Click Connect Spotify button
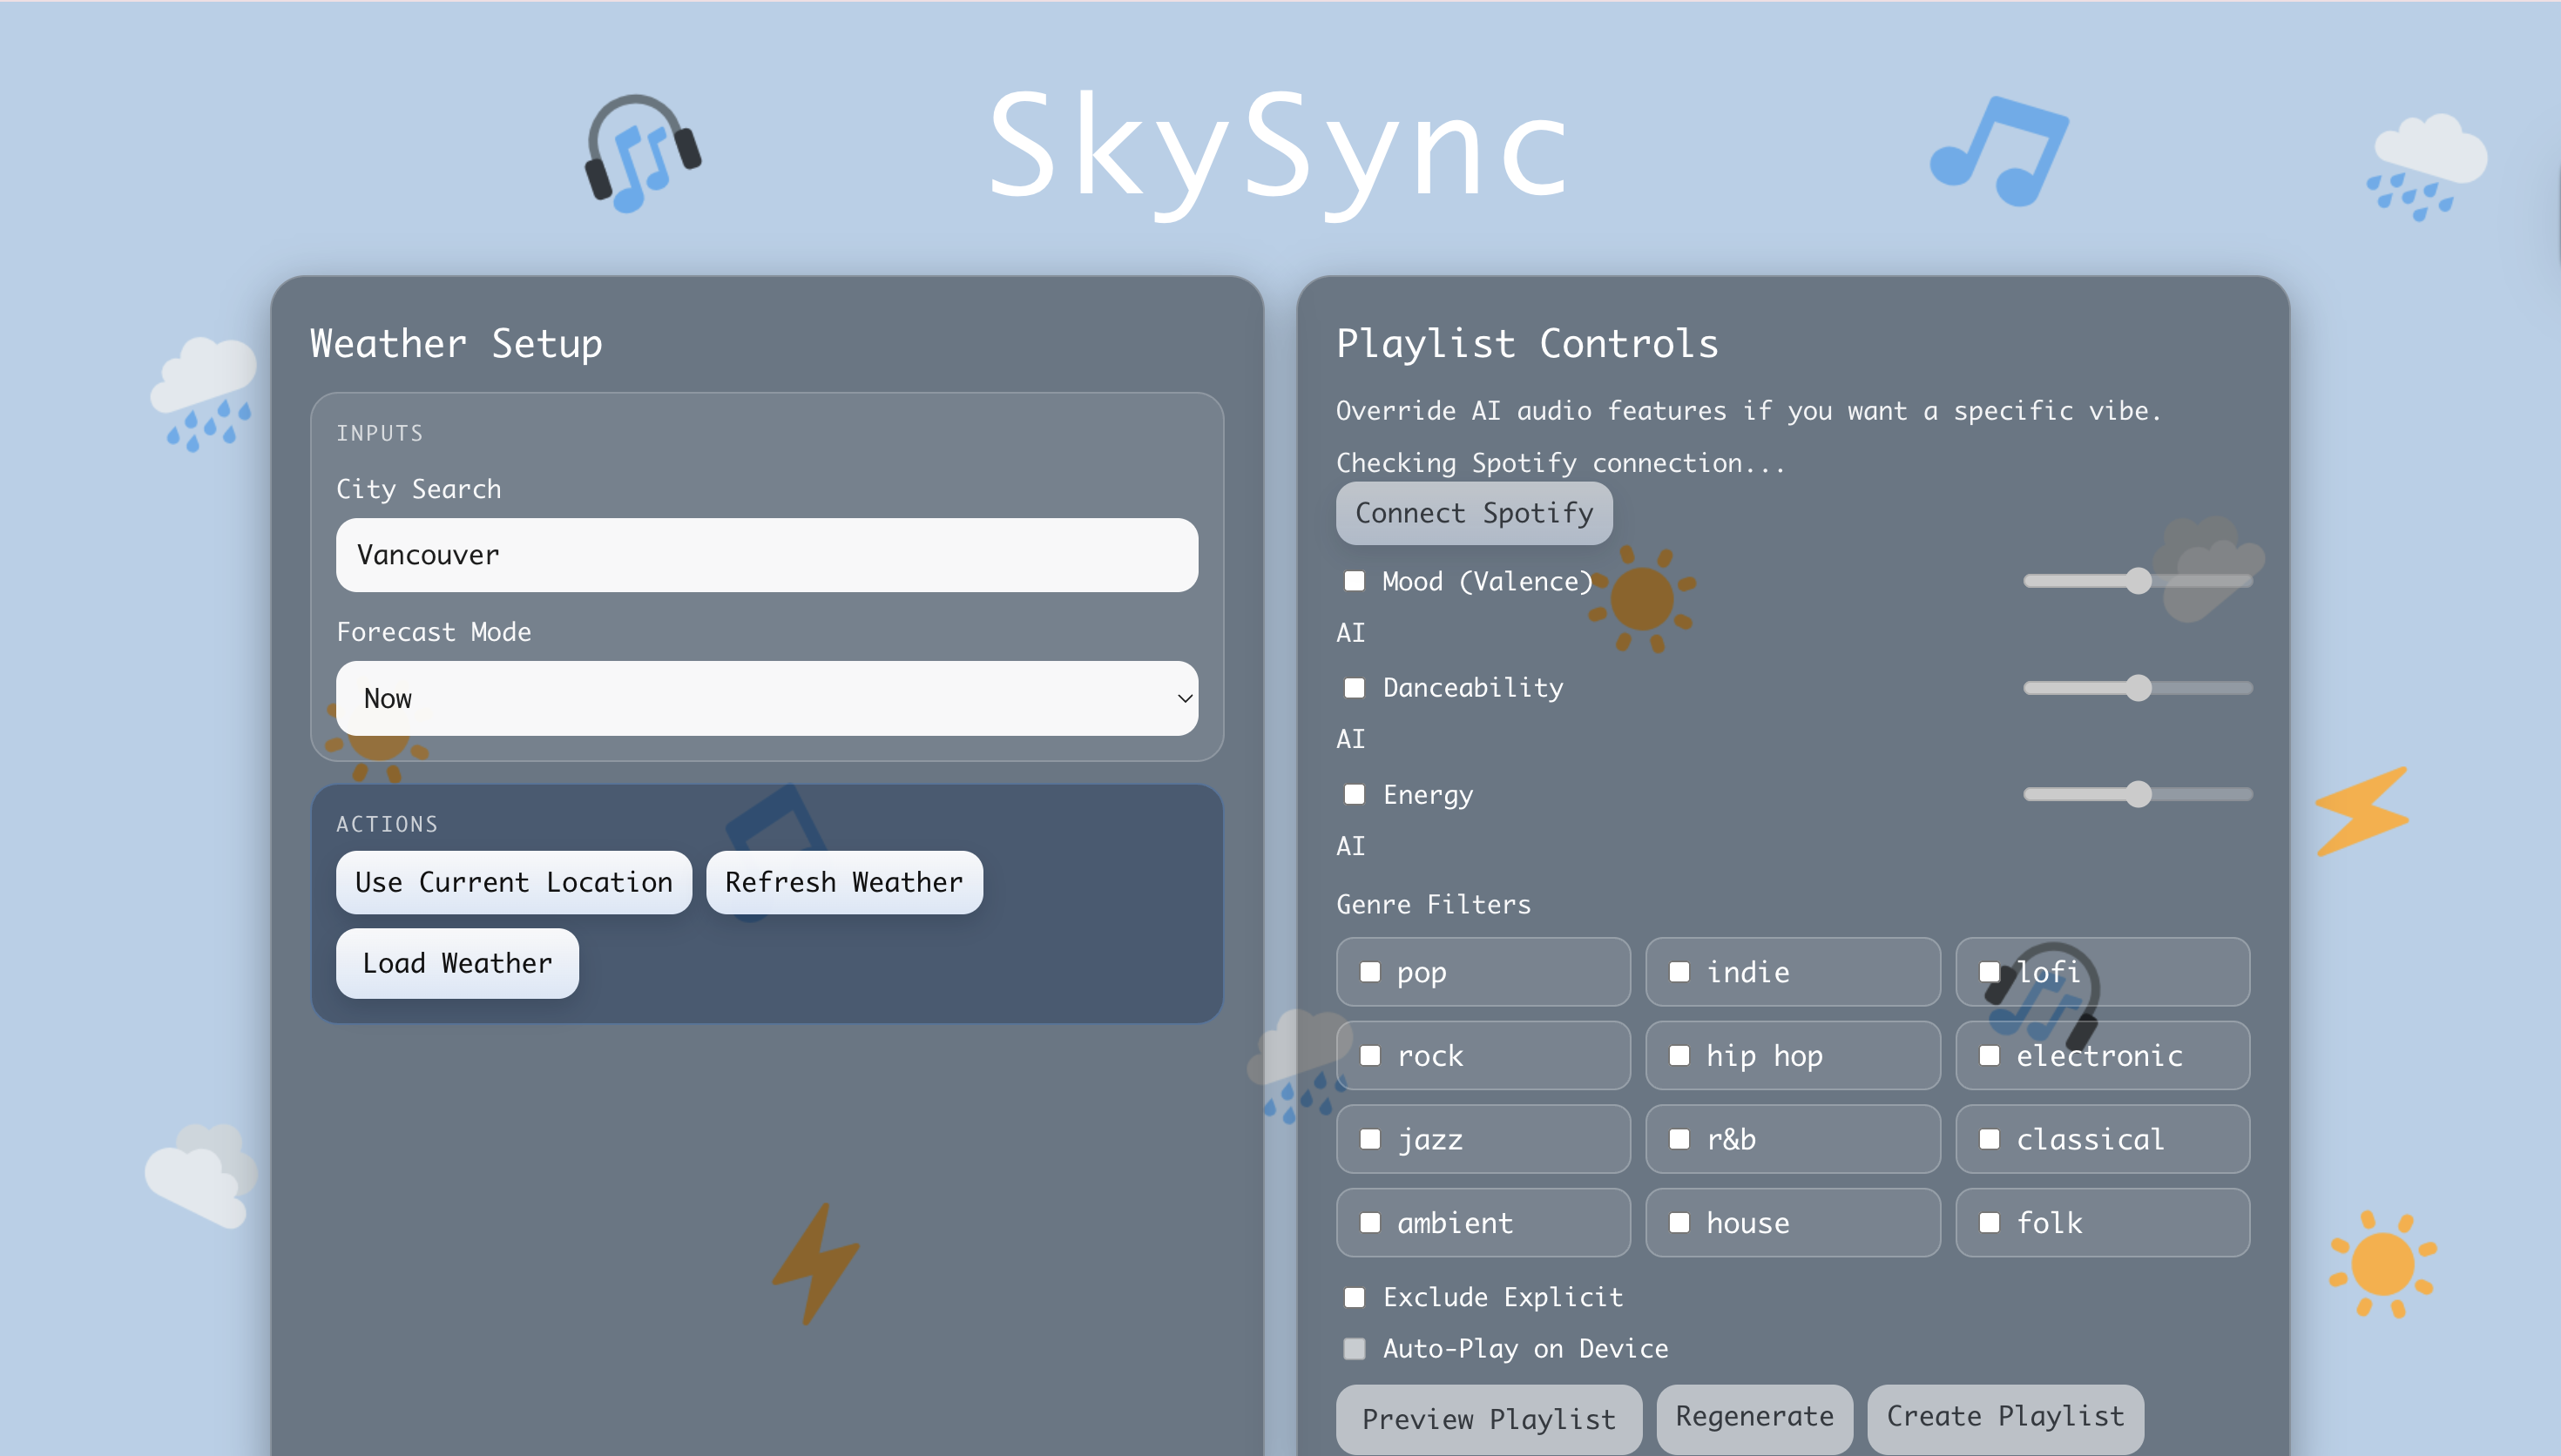Viewport: 2561px width, 1456px height. pyautogui.click(x=1474, y=513)
